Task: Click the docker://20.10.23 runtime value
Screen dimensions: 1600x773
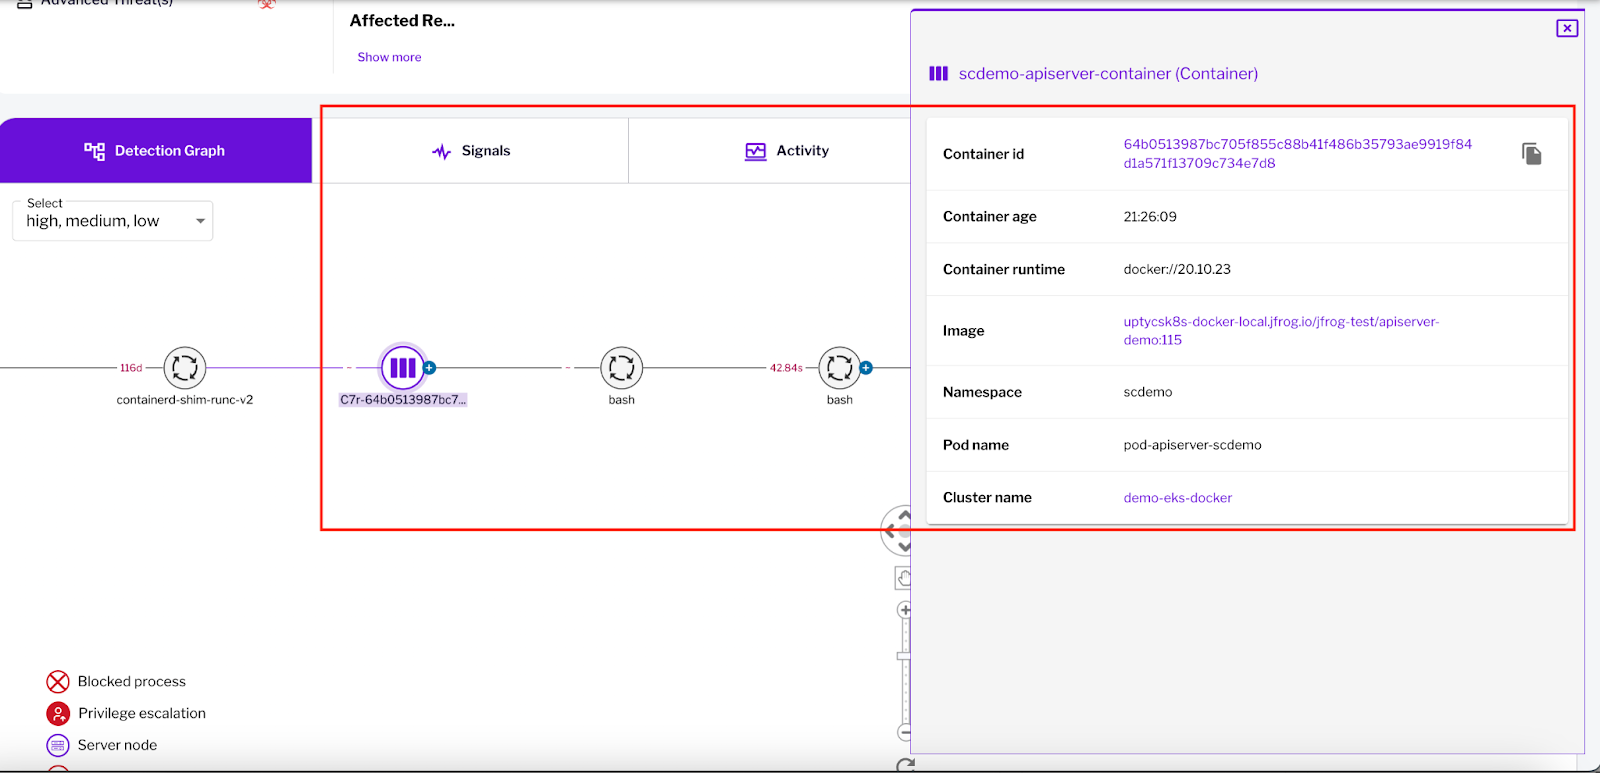Action: click(x=1177, y=270)
